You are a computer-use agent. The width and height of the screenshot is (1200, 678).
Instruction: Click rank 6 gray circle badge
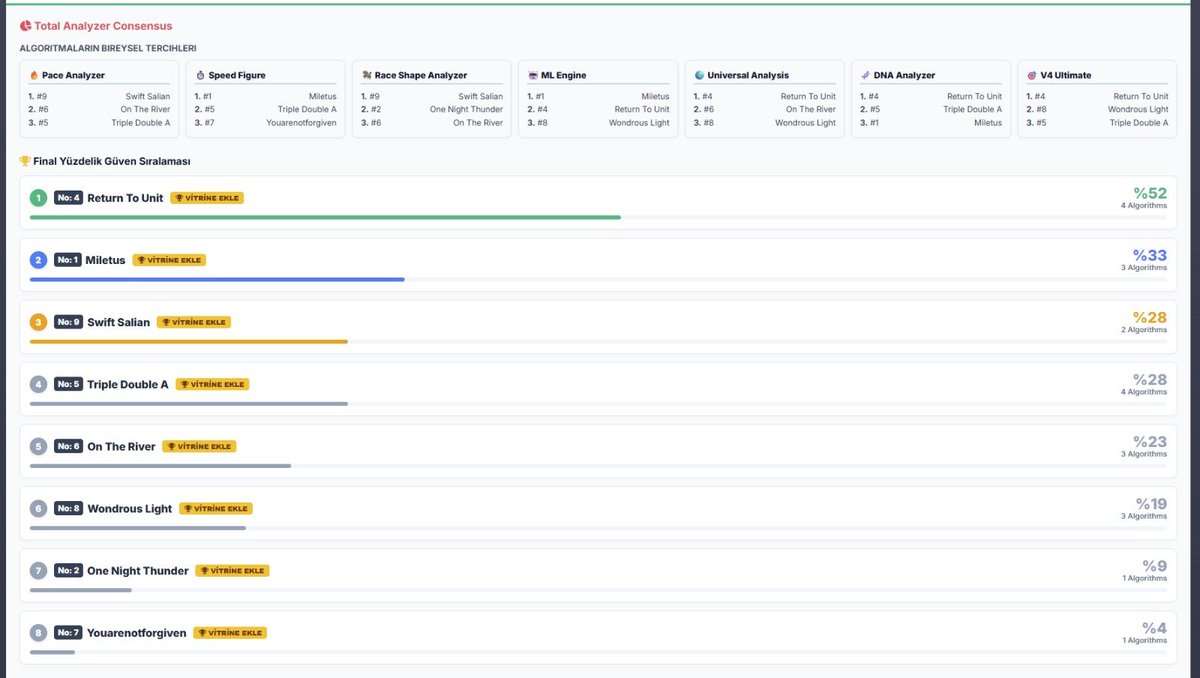tap(38, 508)
